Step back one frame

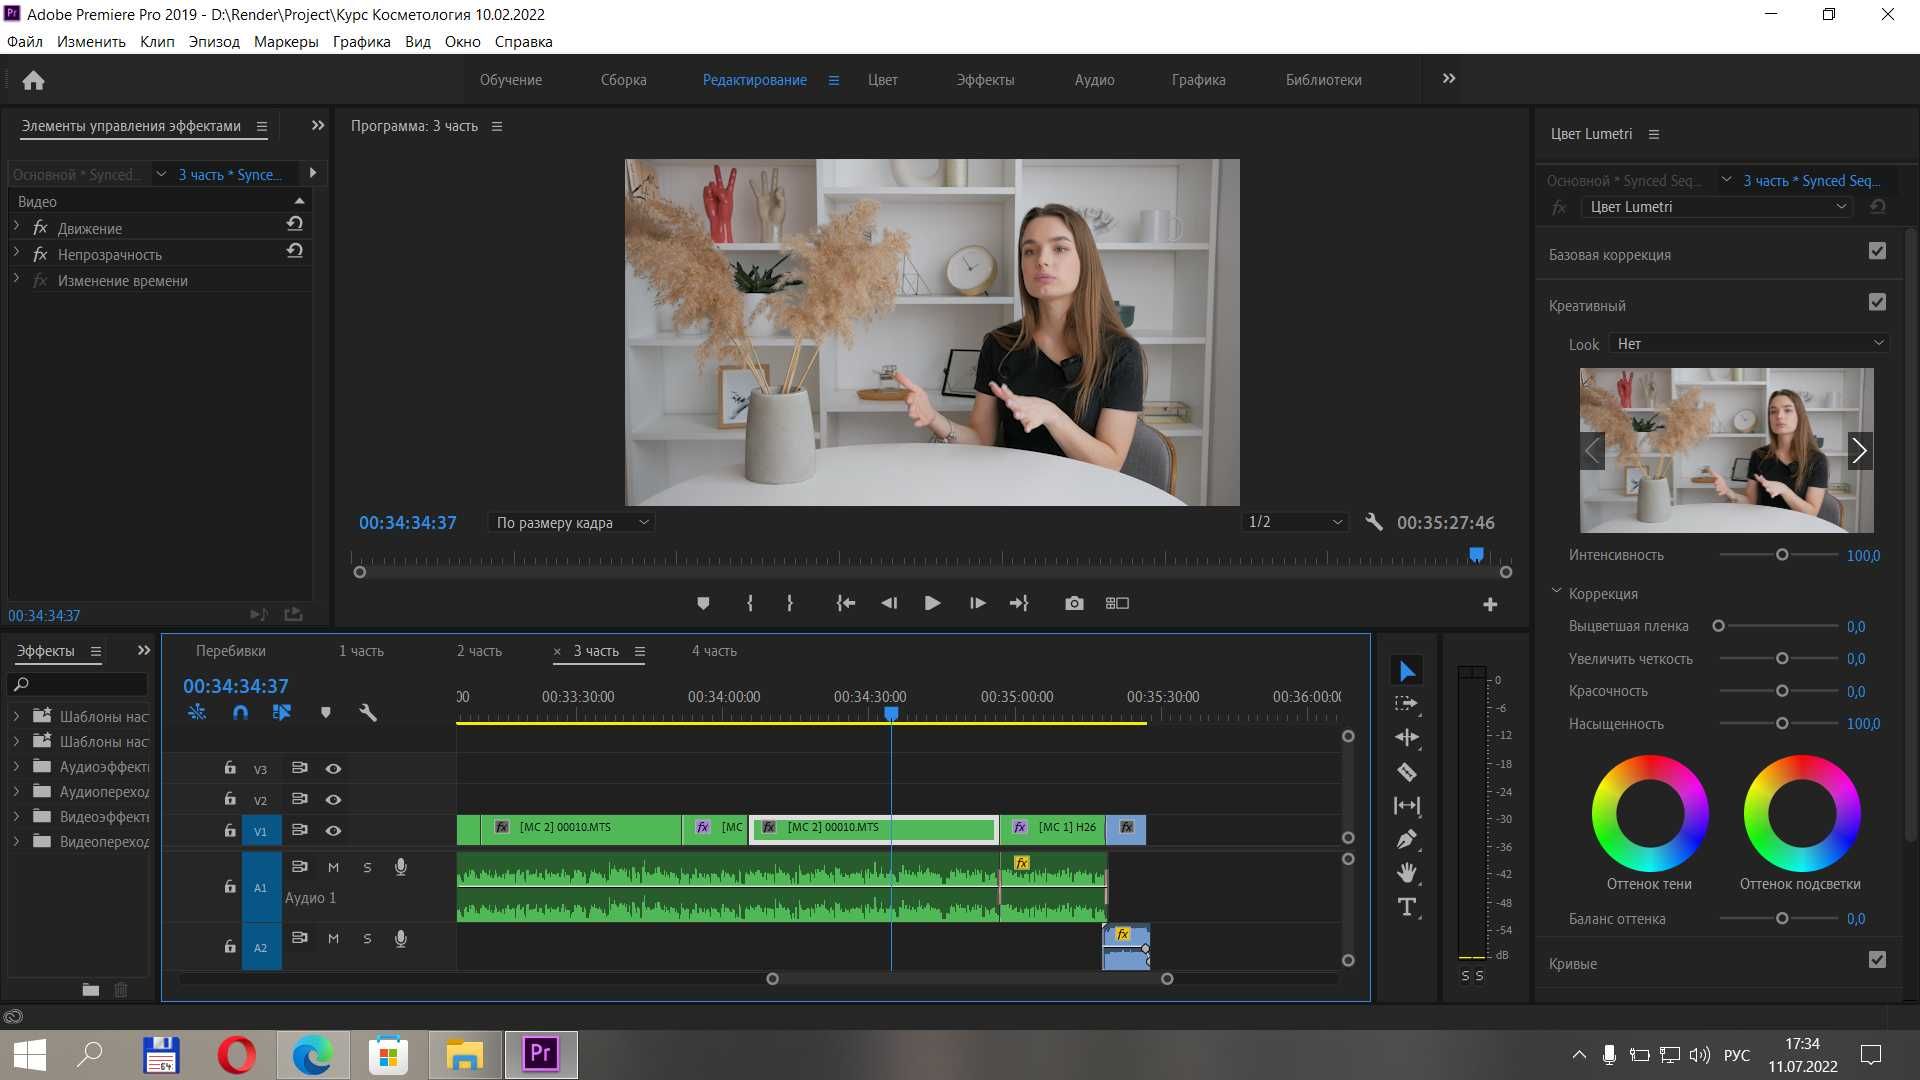pyautogui.click(x=888, y=603)
